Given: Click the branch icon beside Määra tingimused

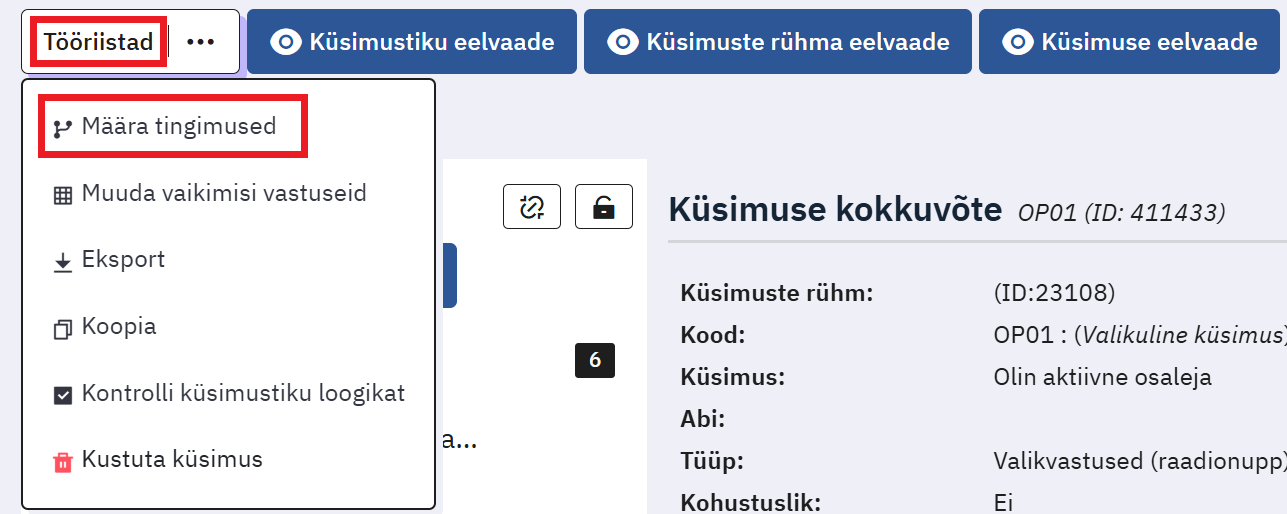Looking at the screenshot, I should pos(63,128).
